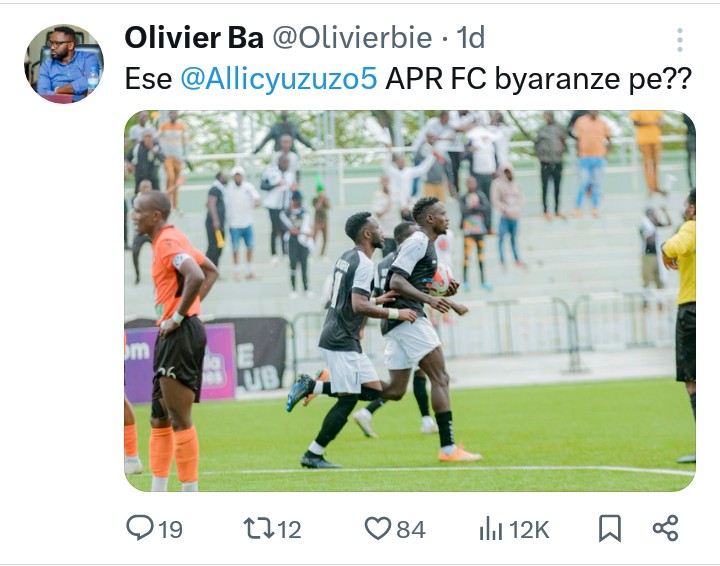Open the @Olivierbie handle link

pyautogui.click(x=352, y=38)
